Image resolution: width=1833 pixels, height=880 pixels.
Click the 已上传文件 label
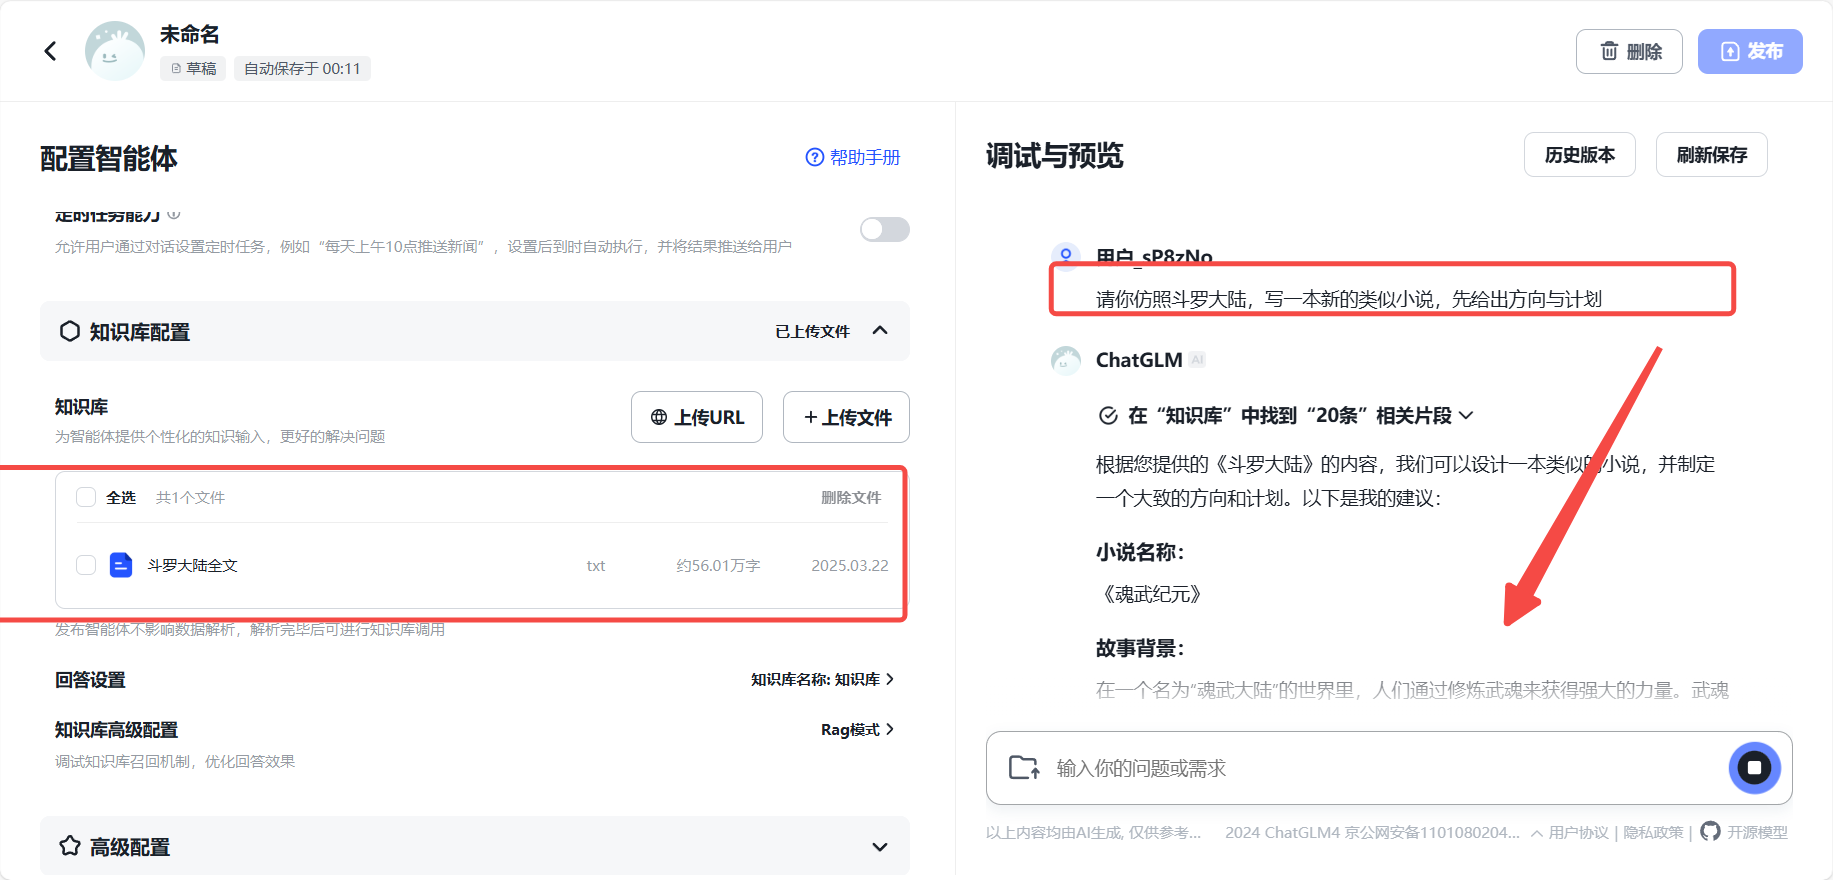click(x=812, y=331)
